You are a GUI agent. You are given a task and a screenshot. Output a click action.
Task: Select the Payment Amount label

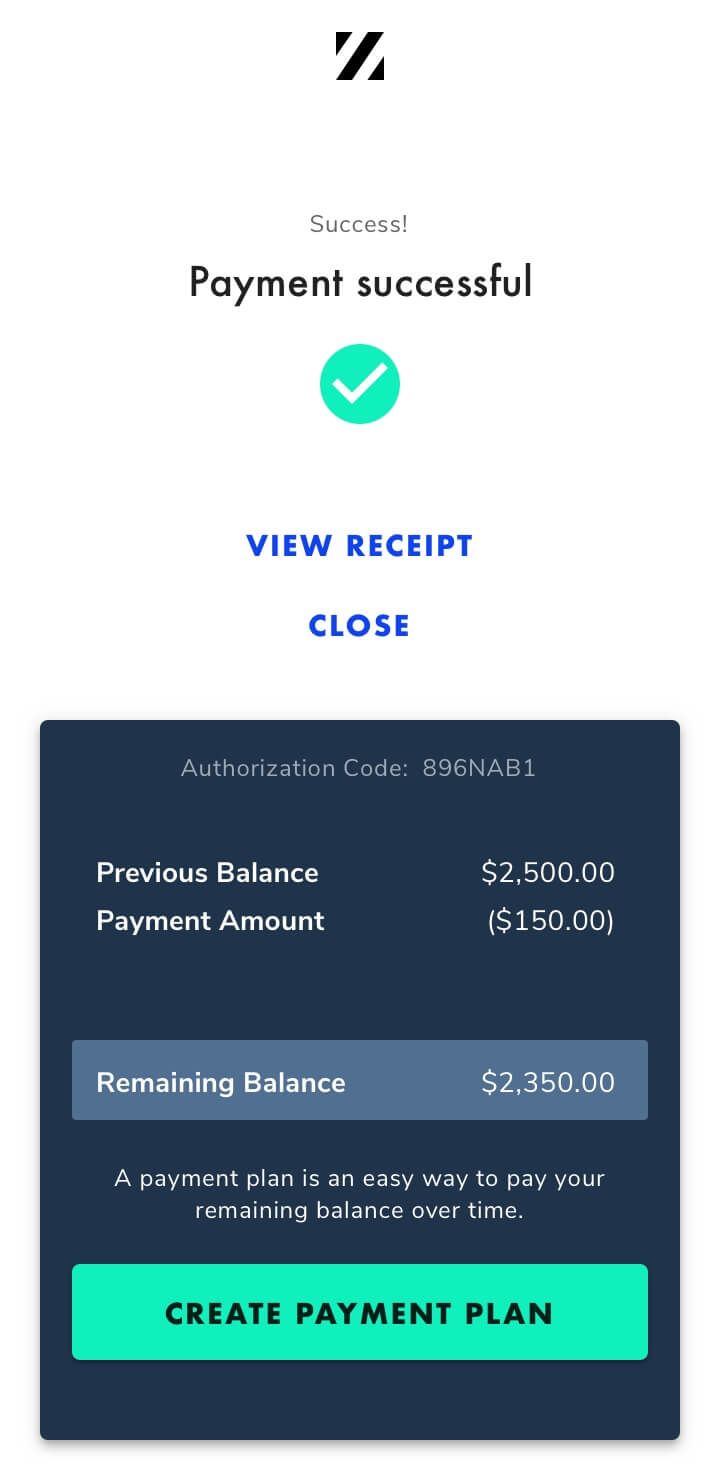pos(210,921)
